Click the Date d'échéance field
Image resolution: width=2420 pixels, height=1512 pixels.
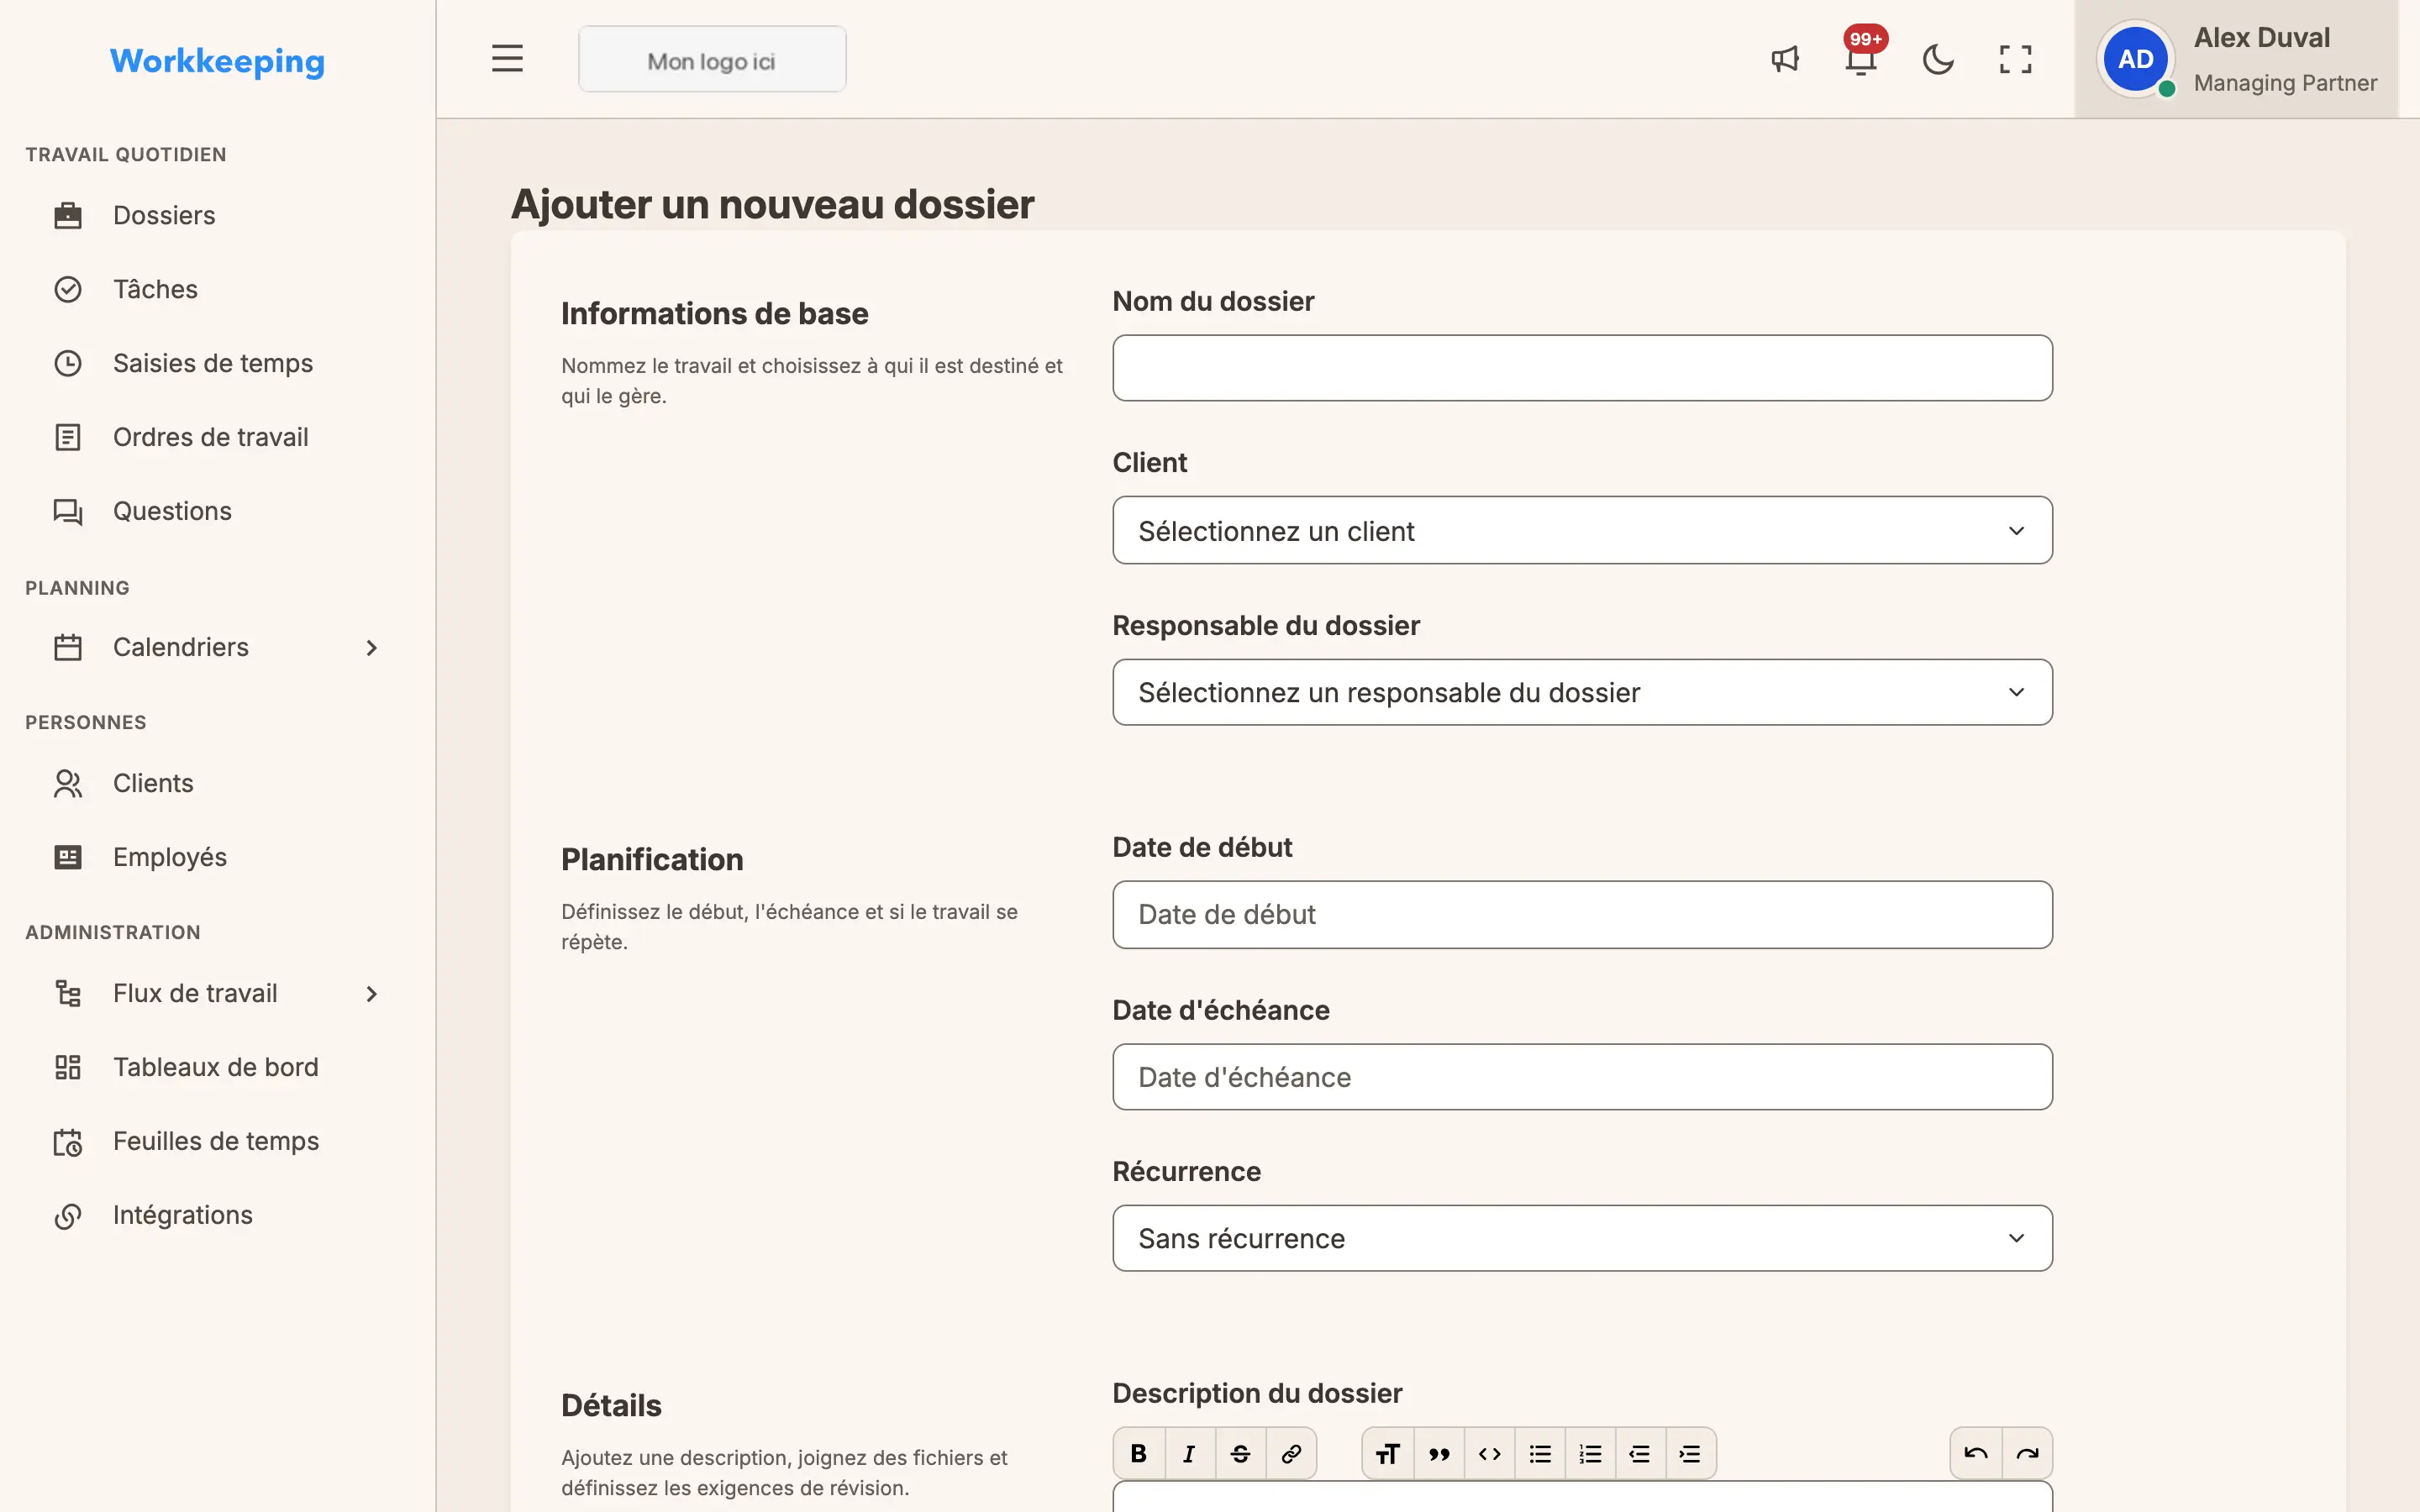pyautogui.click(x=1582, y=1077)
